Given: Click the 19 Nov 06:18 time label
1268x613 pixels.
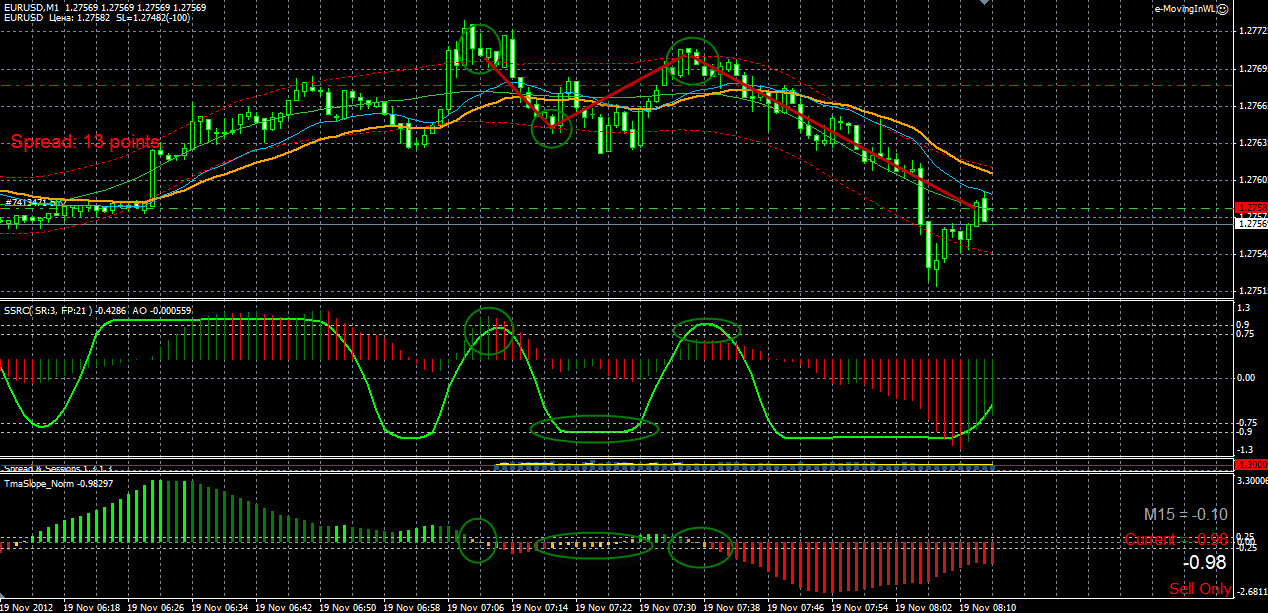Looking at the screenshot, I should point(92,607).
